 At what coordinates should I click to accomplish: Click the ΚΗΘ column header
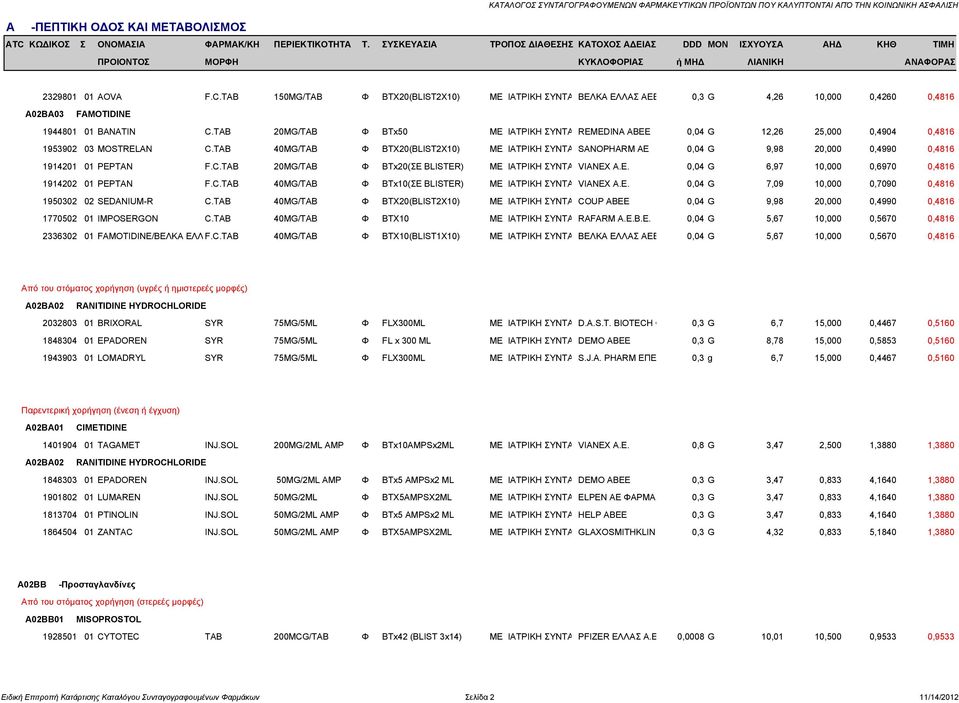[x=886, y=44]
